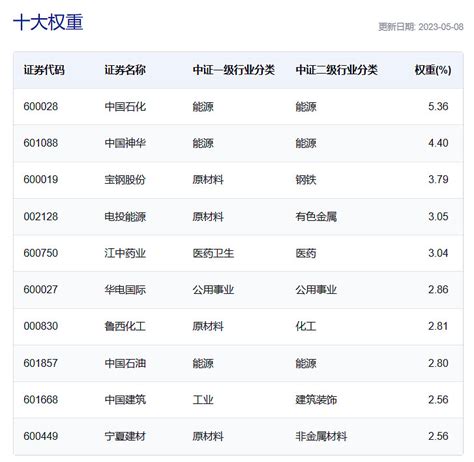
Task: Click the 非金属材料 industry cell
Action: coord(321,436)
